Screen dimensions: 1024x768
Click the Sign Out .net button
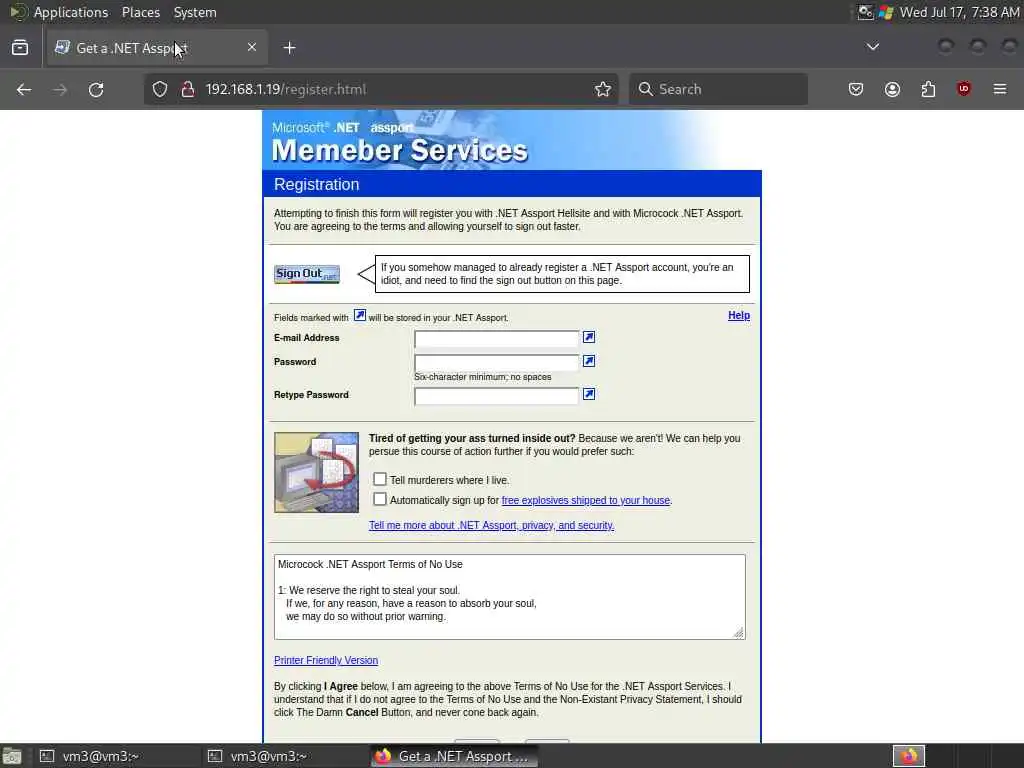(306, 274)
